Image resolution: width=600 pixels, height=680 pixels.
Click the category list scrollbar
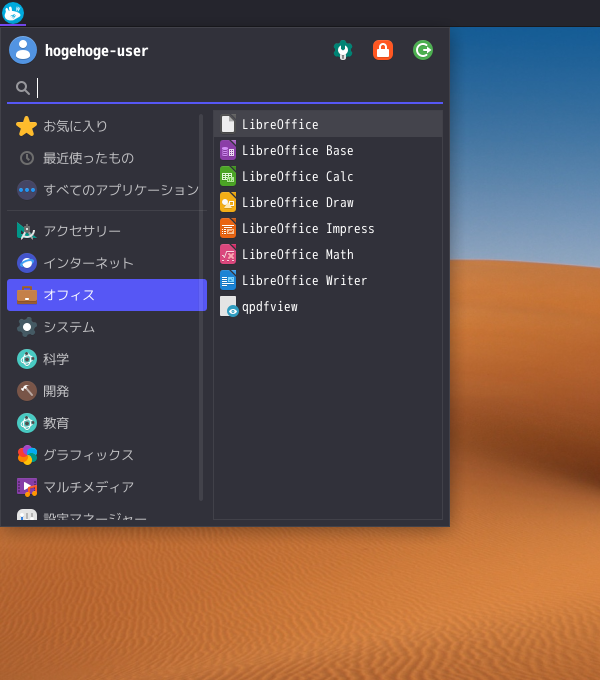click(201, 307)
